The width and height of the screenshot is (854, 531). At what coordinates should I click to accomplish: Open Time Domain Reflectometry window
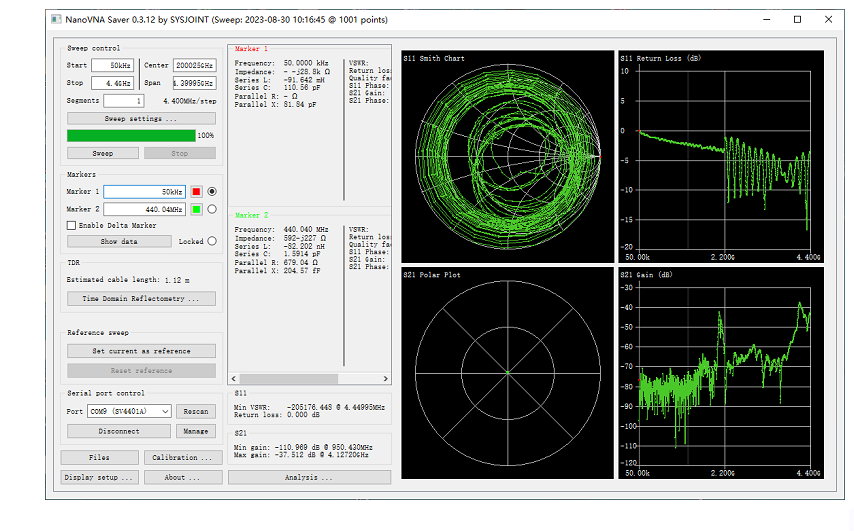141,298
